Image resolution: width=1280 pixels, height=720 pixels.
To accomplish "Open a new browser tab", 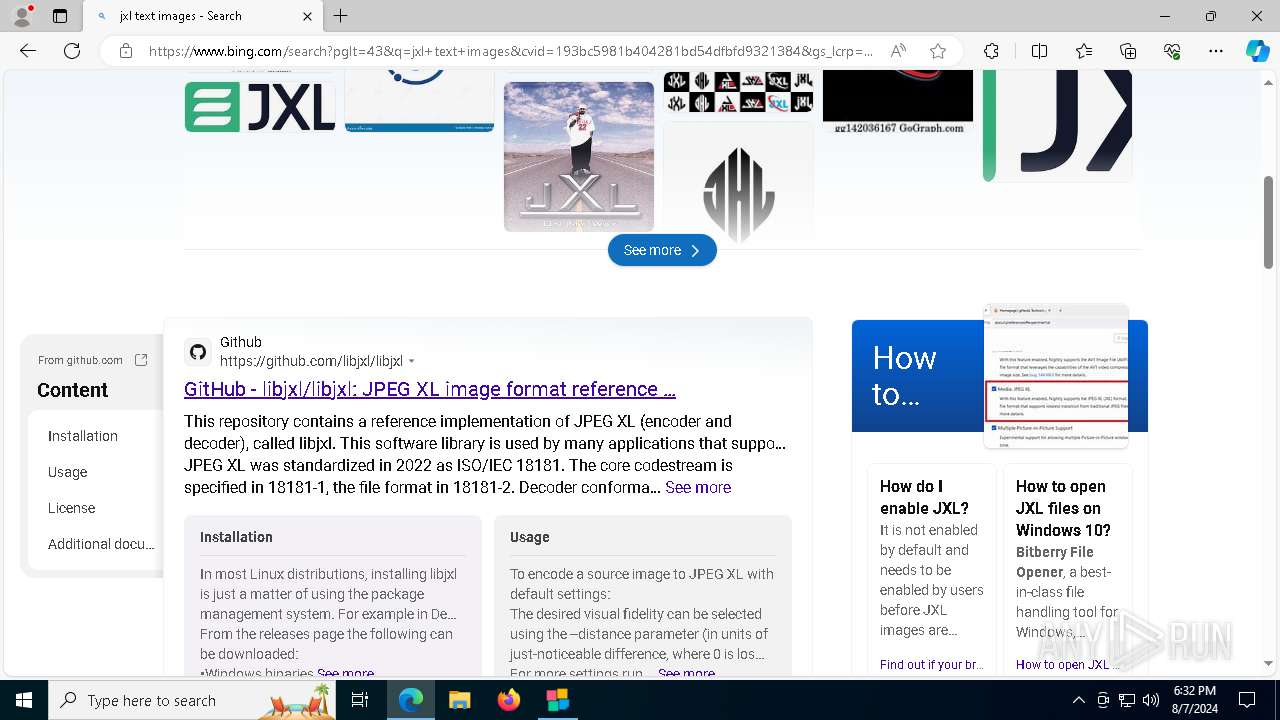I will pos(340,16).
